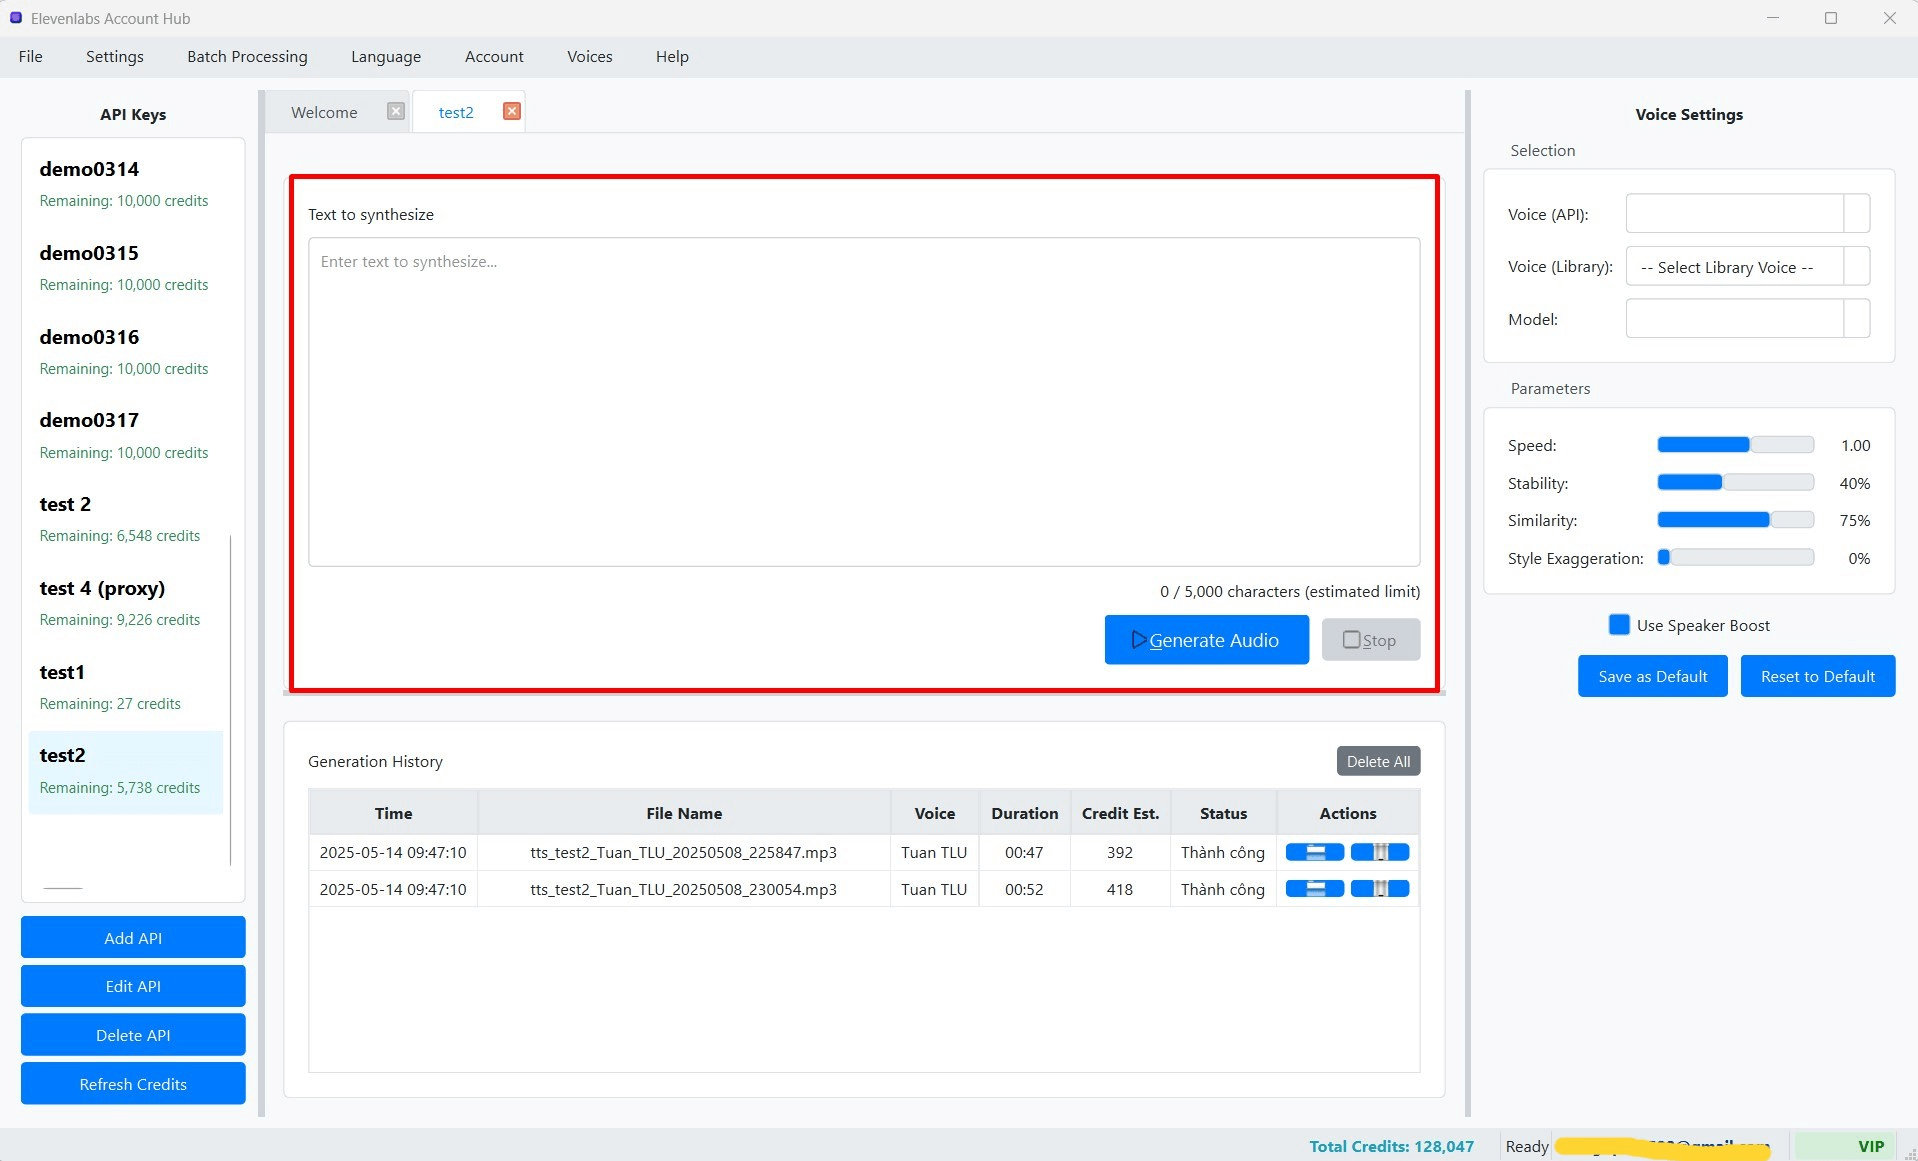Select the test2 API key with 5,738 credits
1918x1161 pixels.
point(125,771)
